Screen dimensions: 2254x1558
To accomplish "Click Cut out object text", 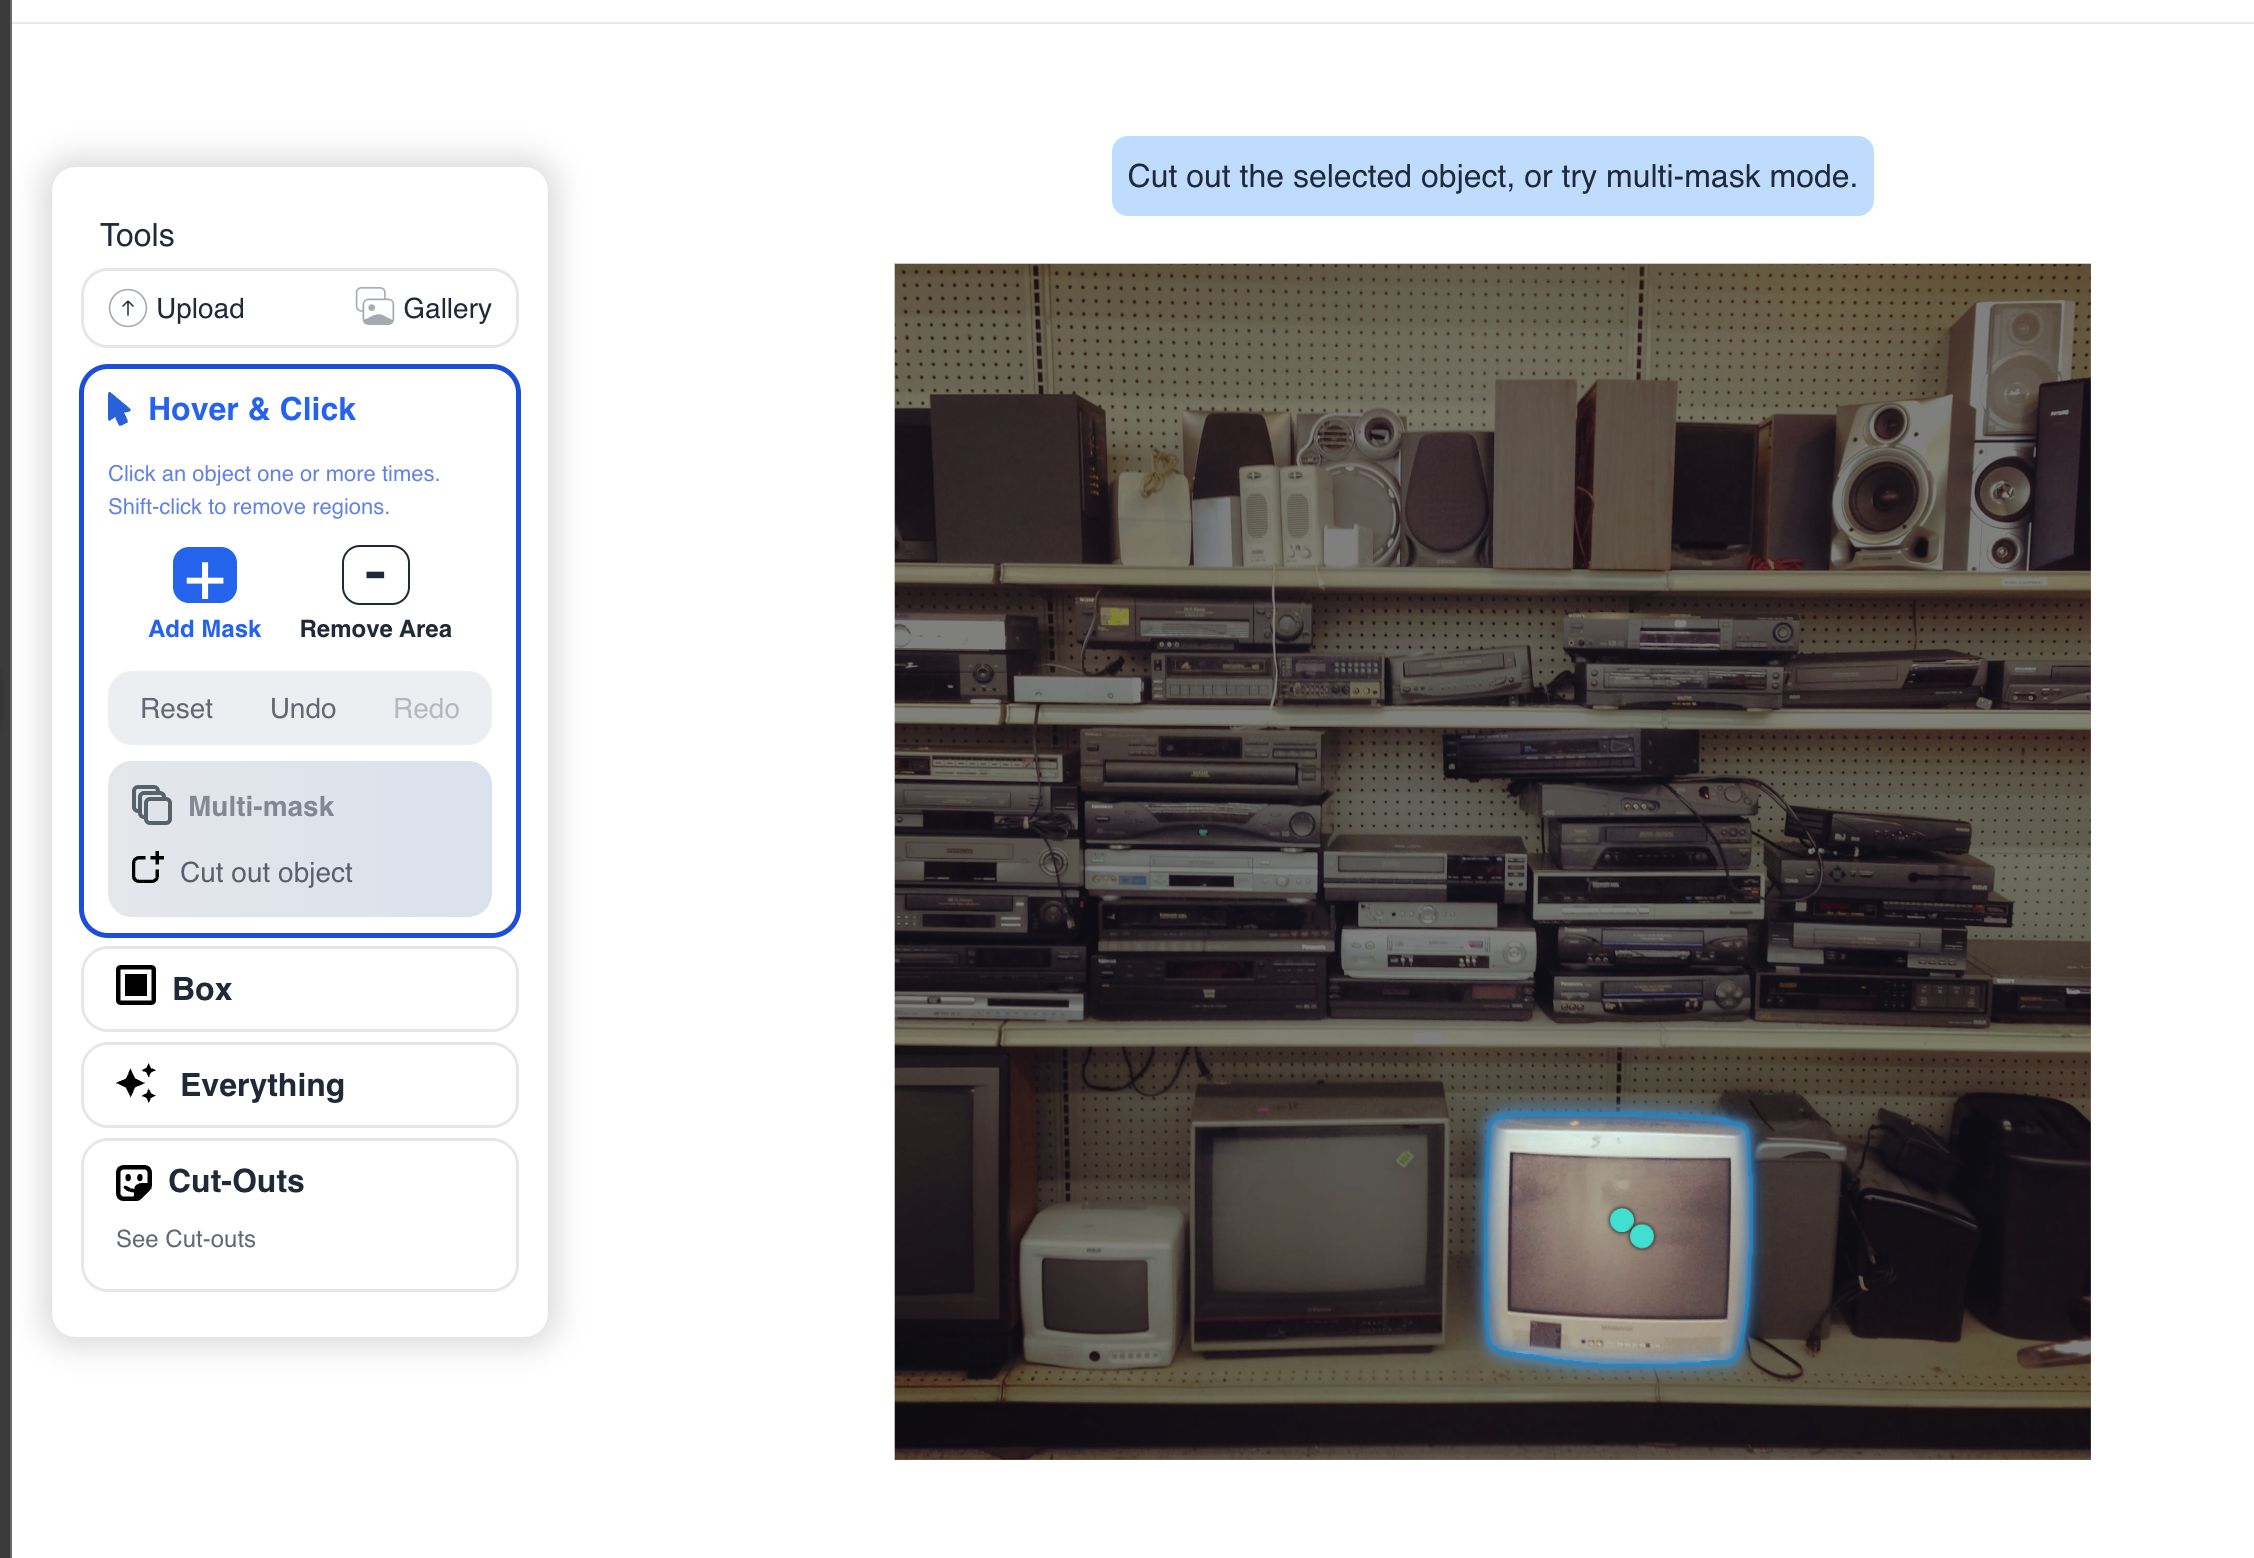I will [x=266, y=873].
